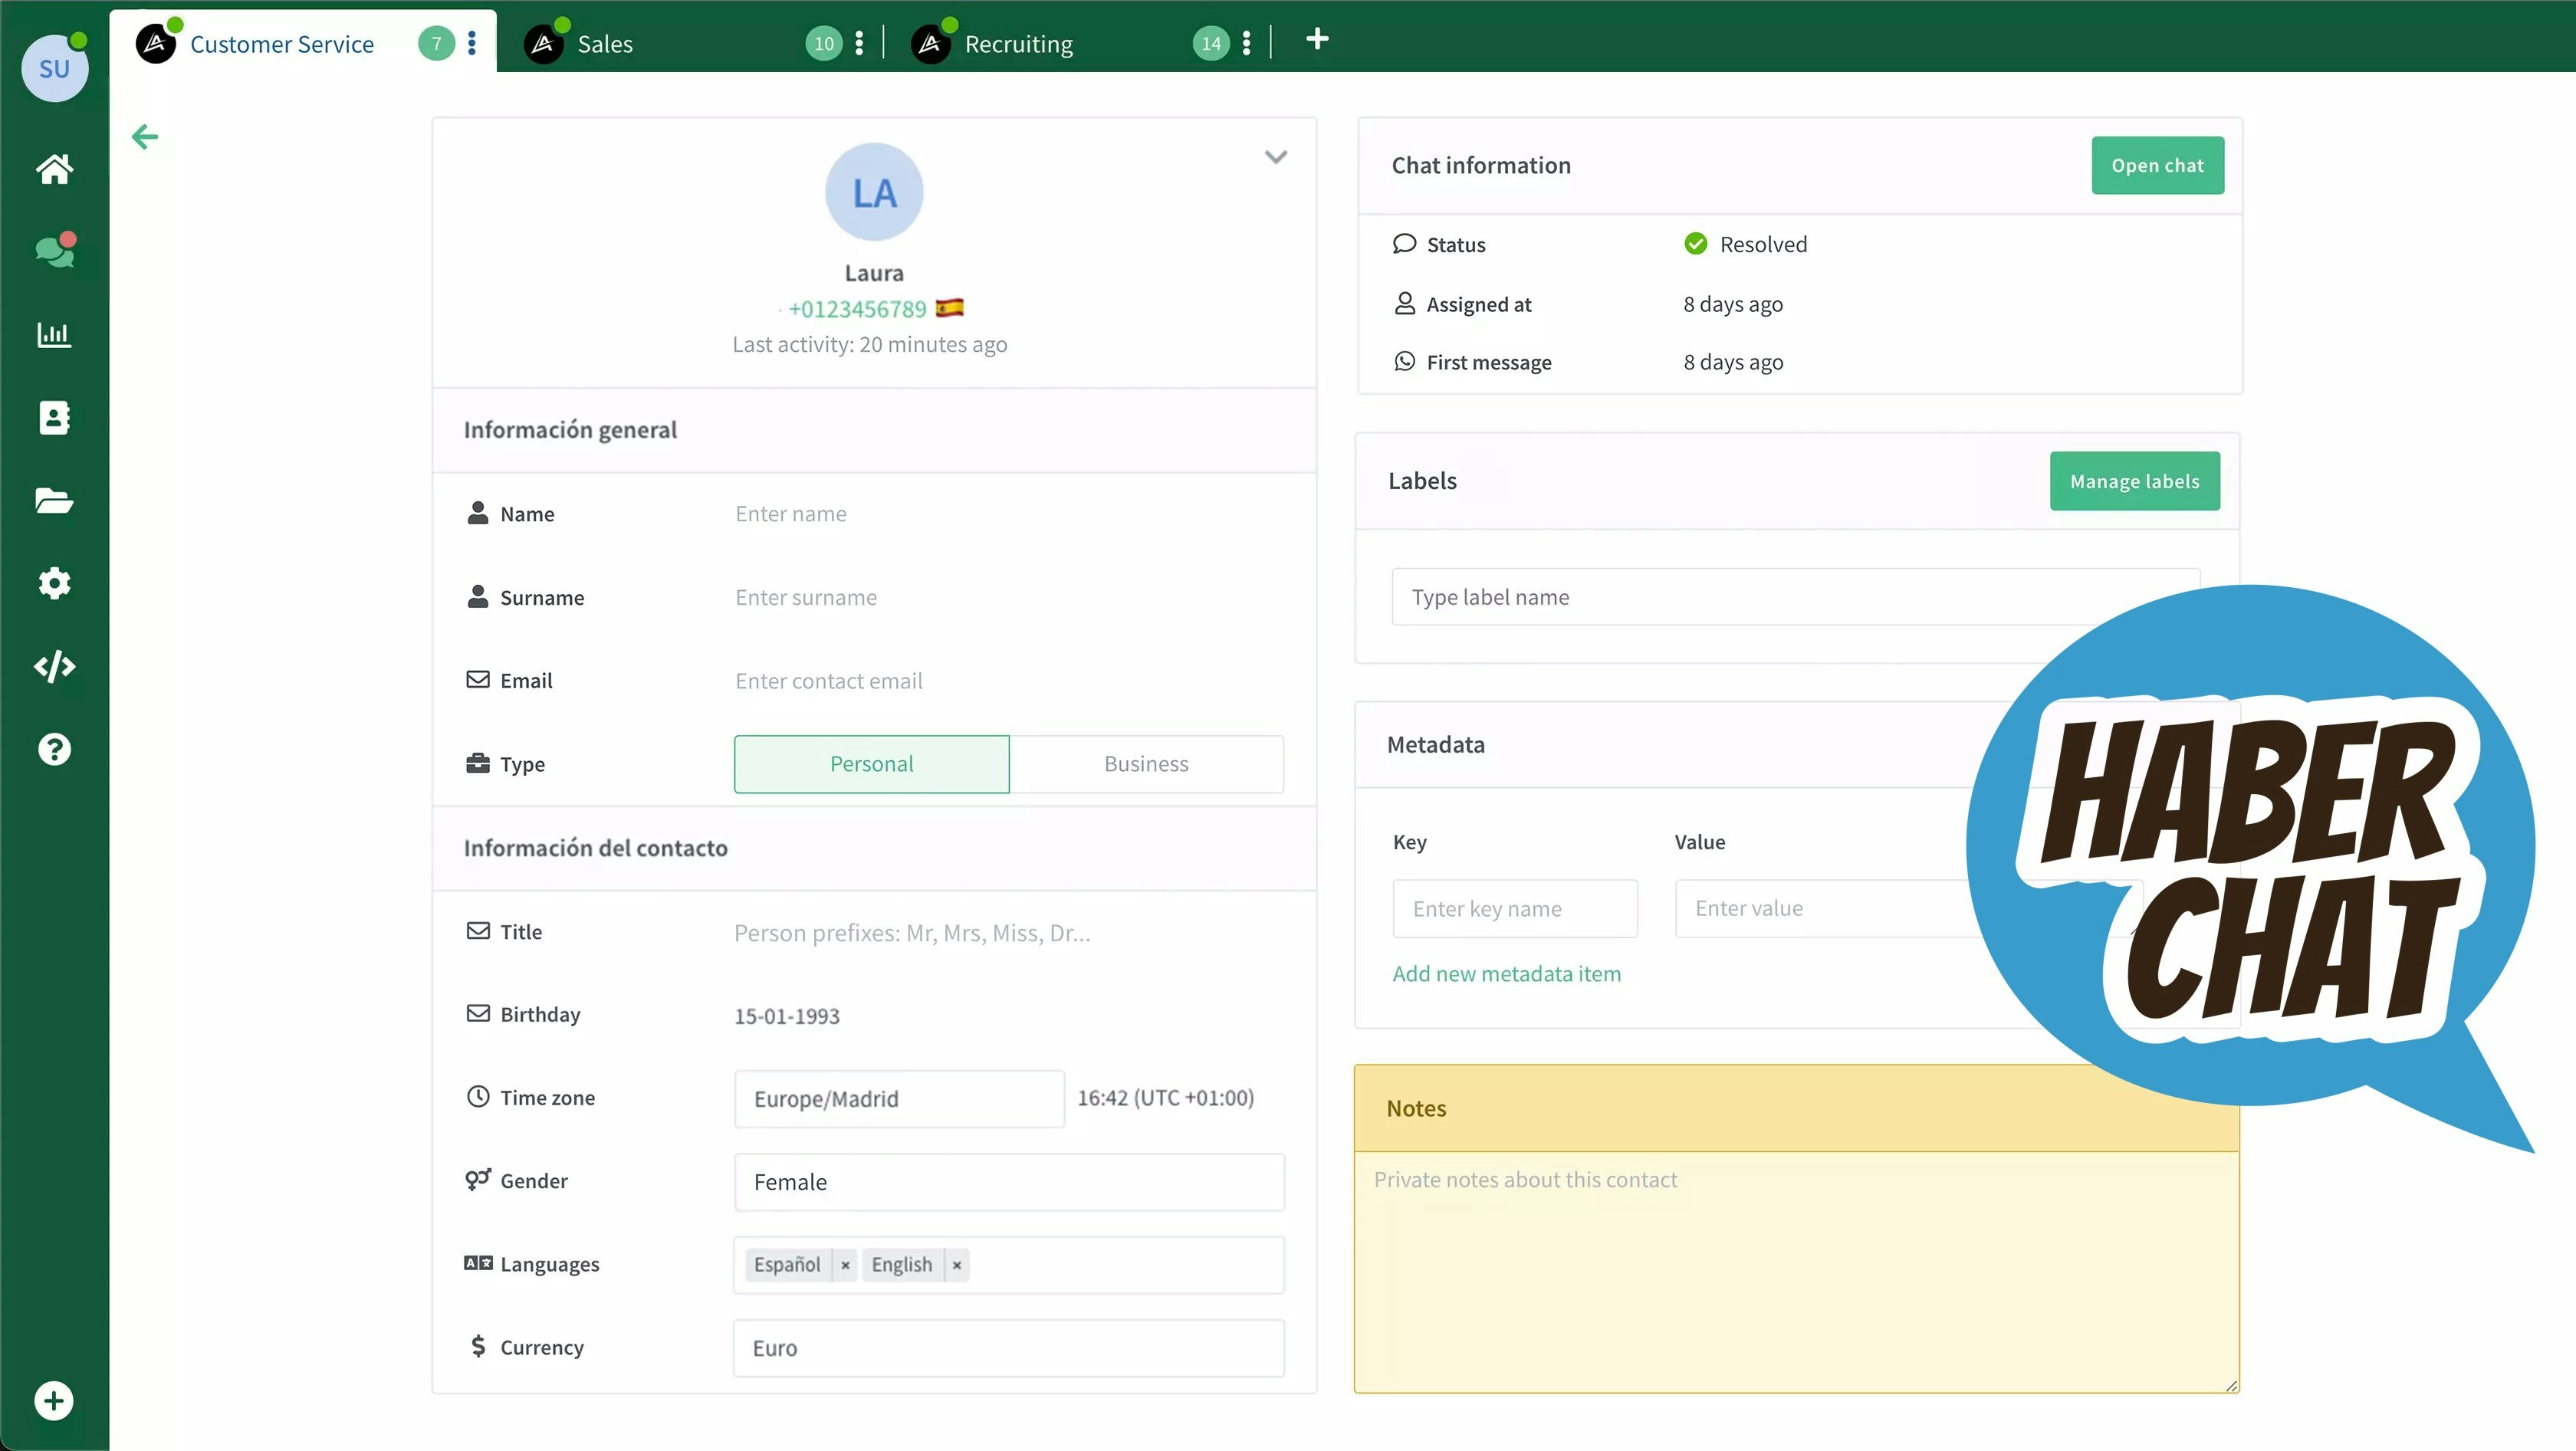This screenshot has height=1451, width=2576.
Task: Open the Currency dropdown showing Euro
Action: pos(1008,1348)
